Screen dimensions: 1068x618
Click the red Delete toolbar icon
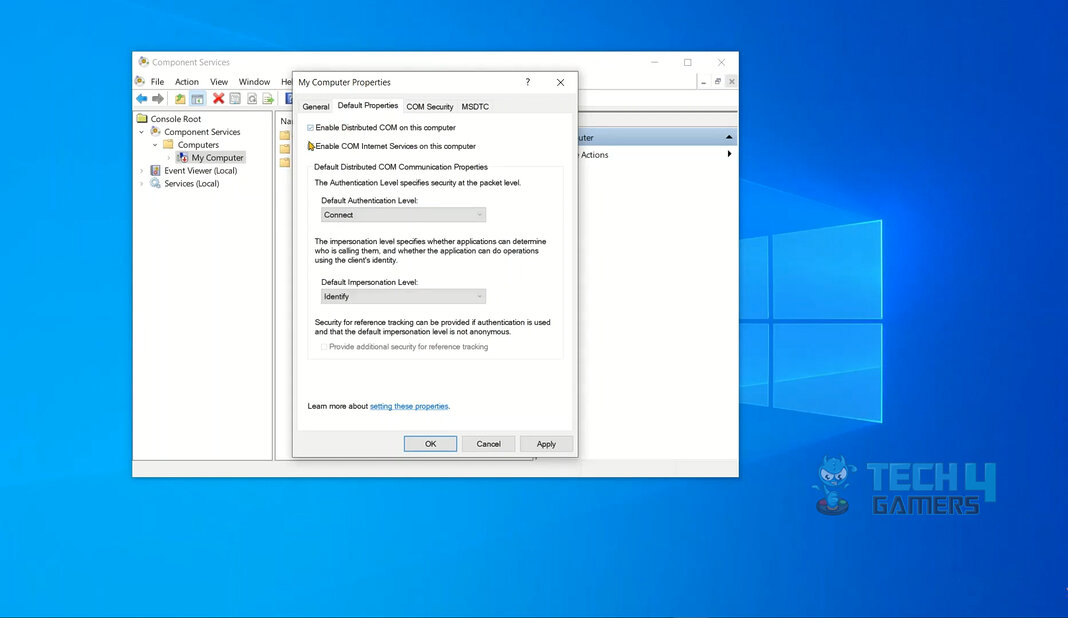(x=218, y=98)
